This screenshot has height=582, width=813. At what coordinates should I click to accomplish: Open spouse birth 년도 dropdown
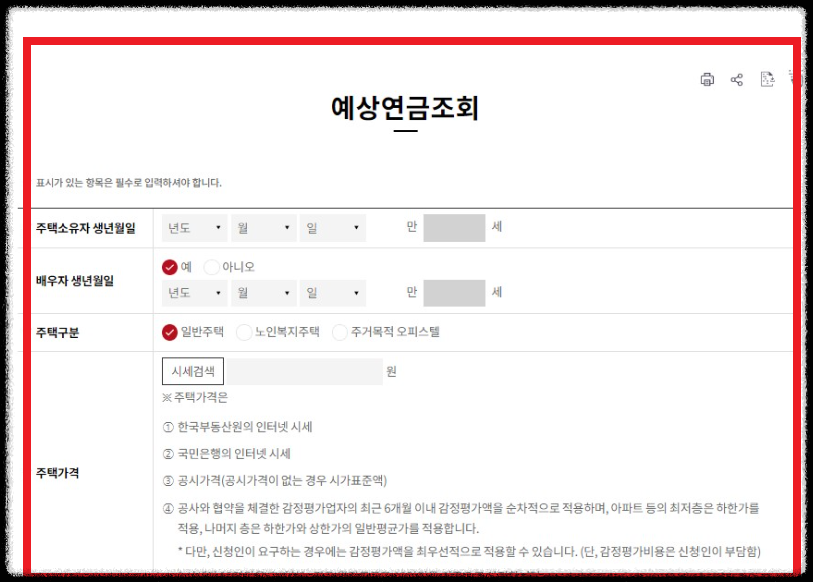[x=194, y=293]
